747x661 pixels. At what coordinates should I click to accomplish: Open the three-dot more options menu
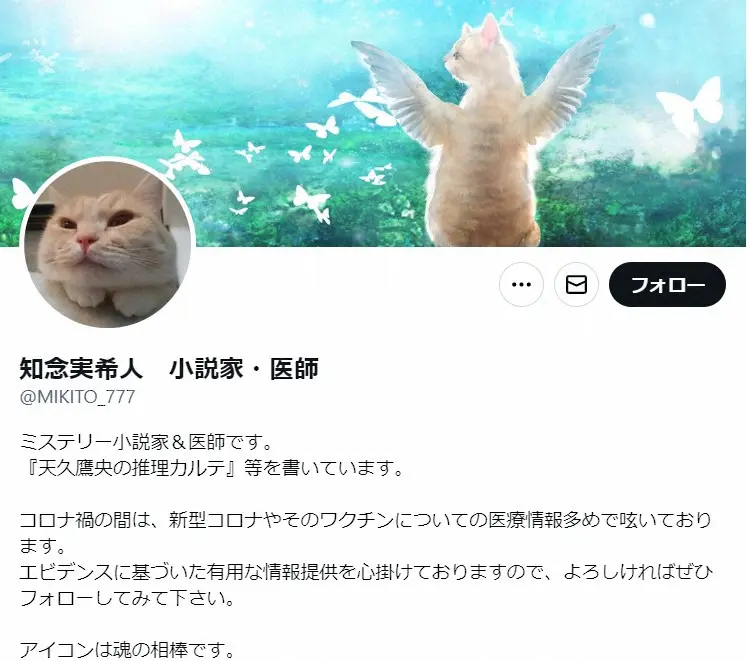[x=521, y=285]
